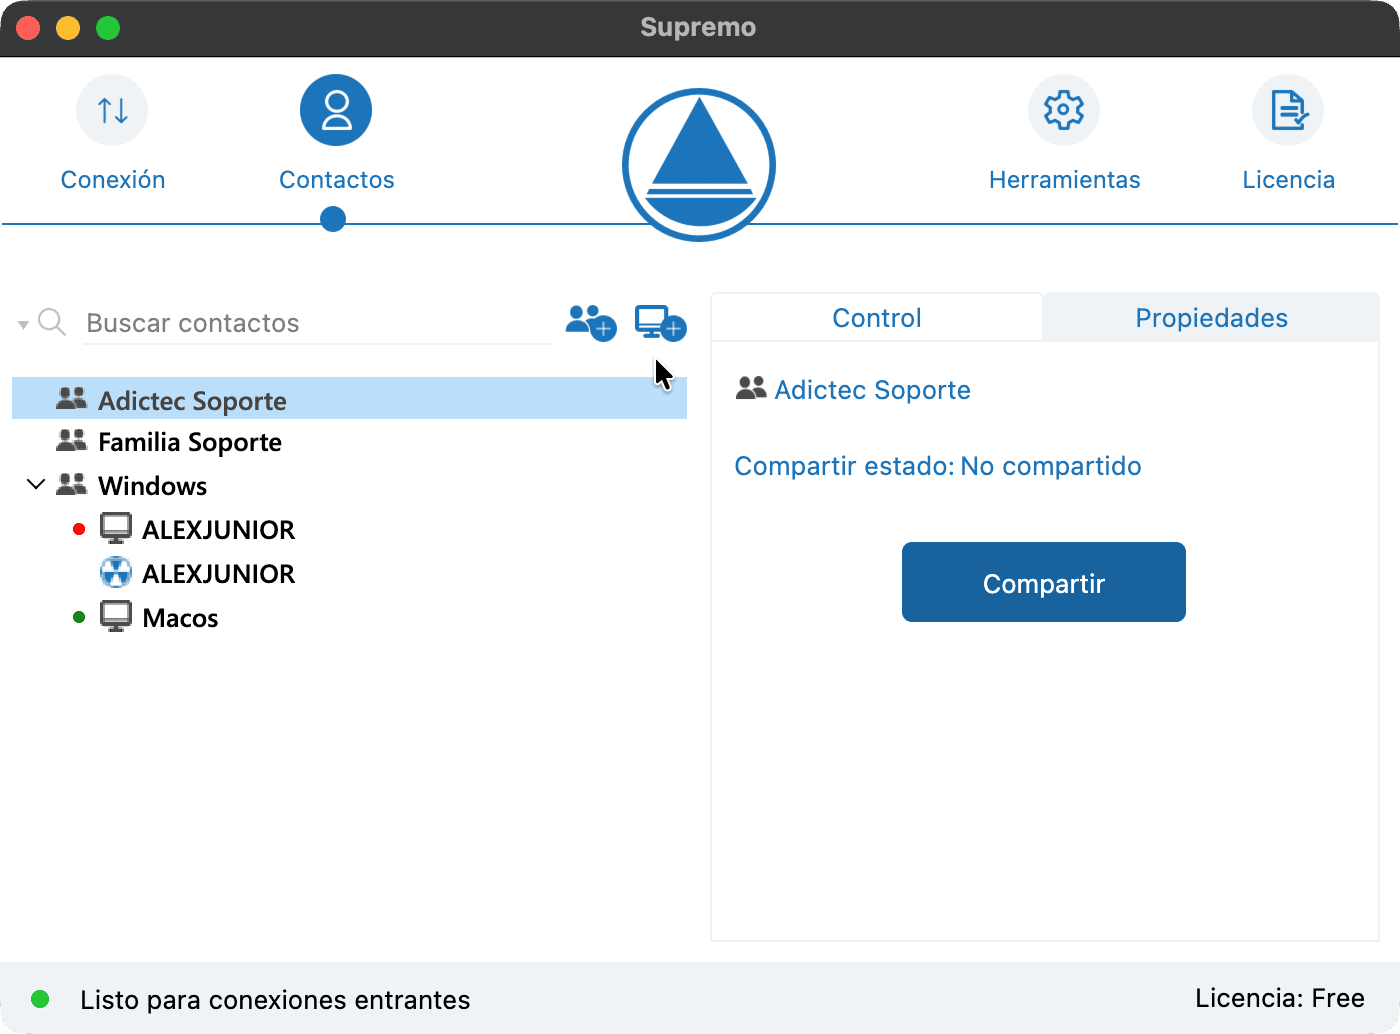Select the Familia Soporte group
Screen dimensions: 1400x1034
click(x=349, y=442)
